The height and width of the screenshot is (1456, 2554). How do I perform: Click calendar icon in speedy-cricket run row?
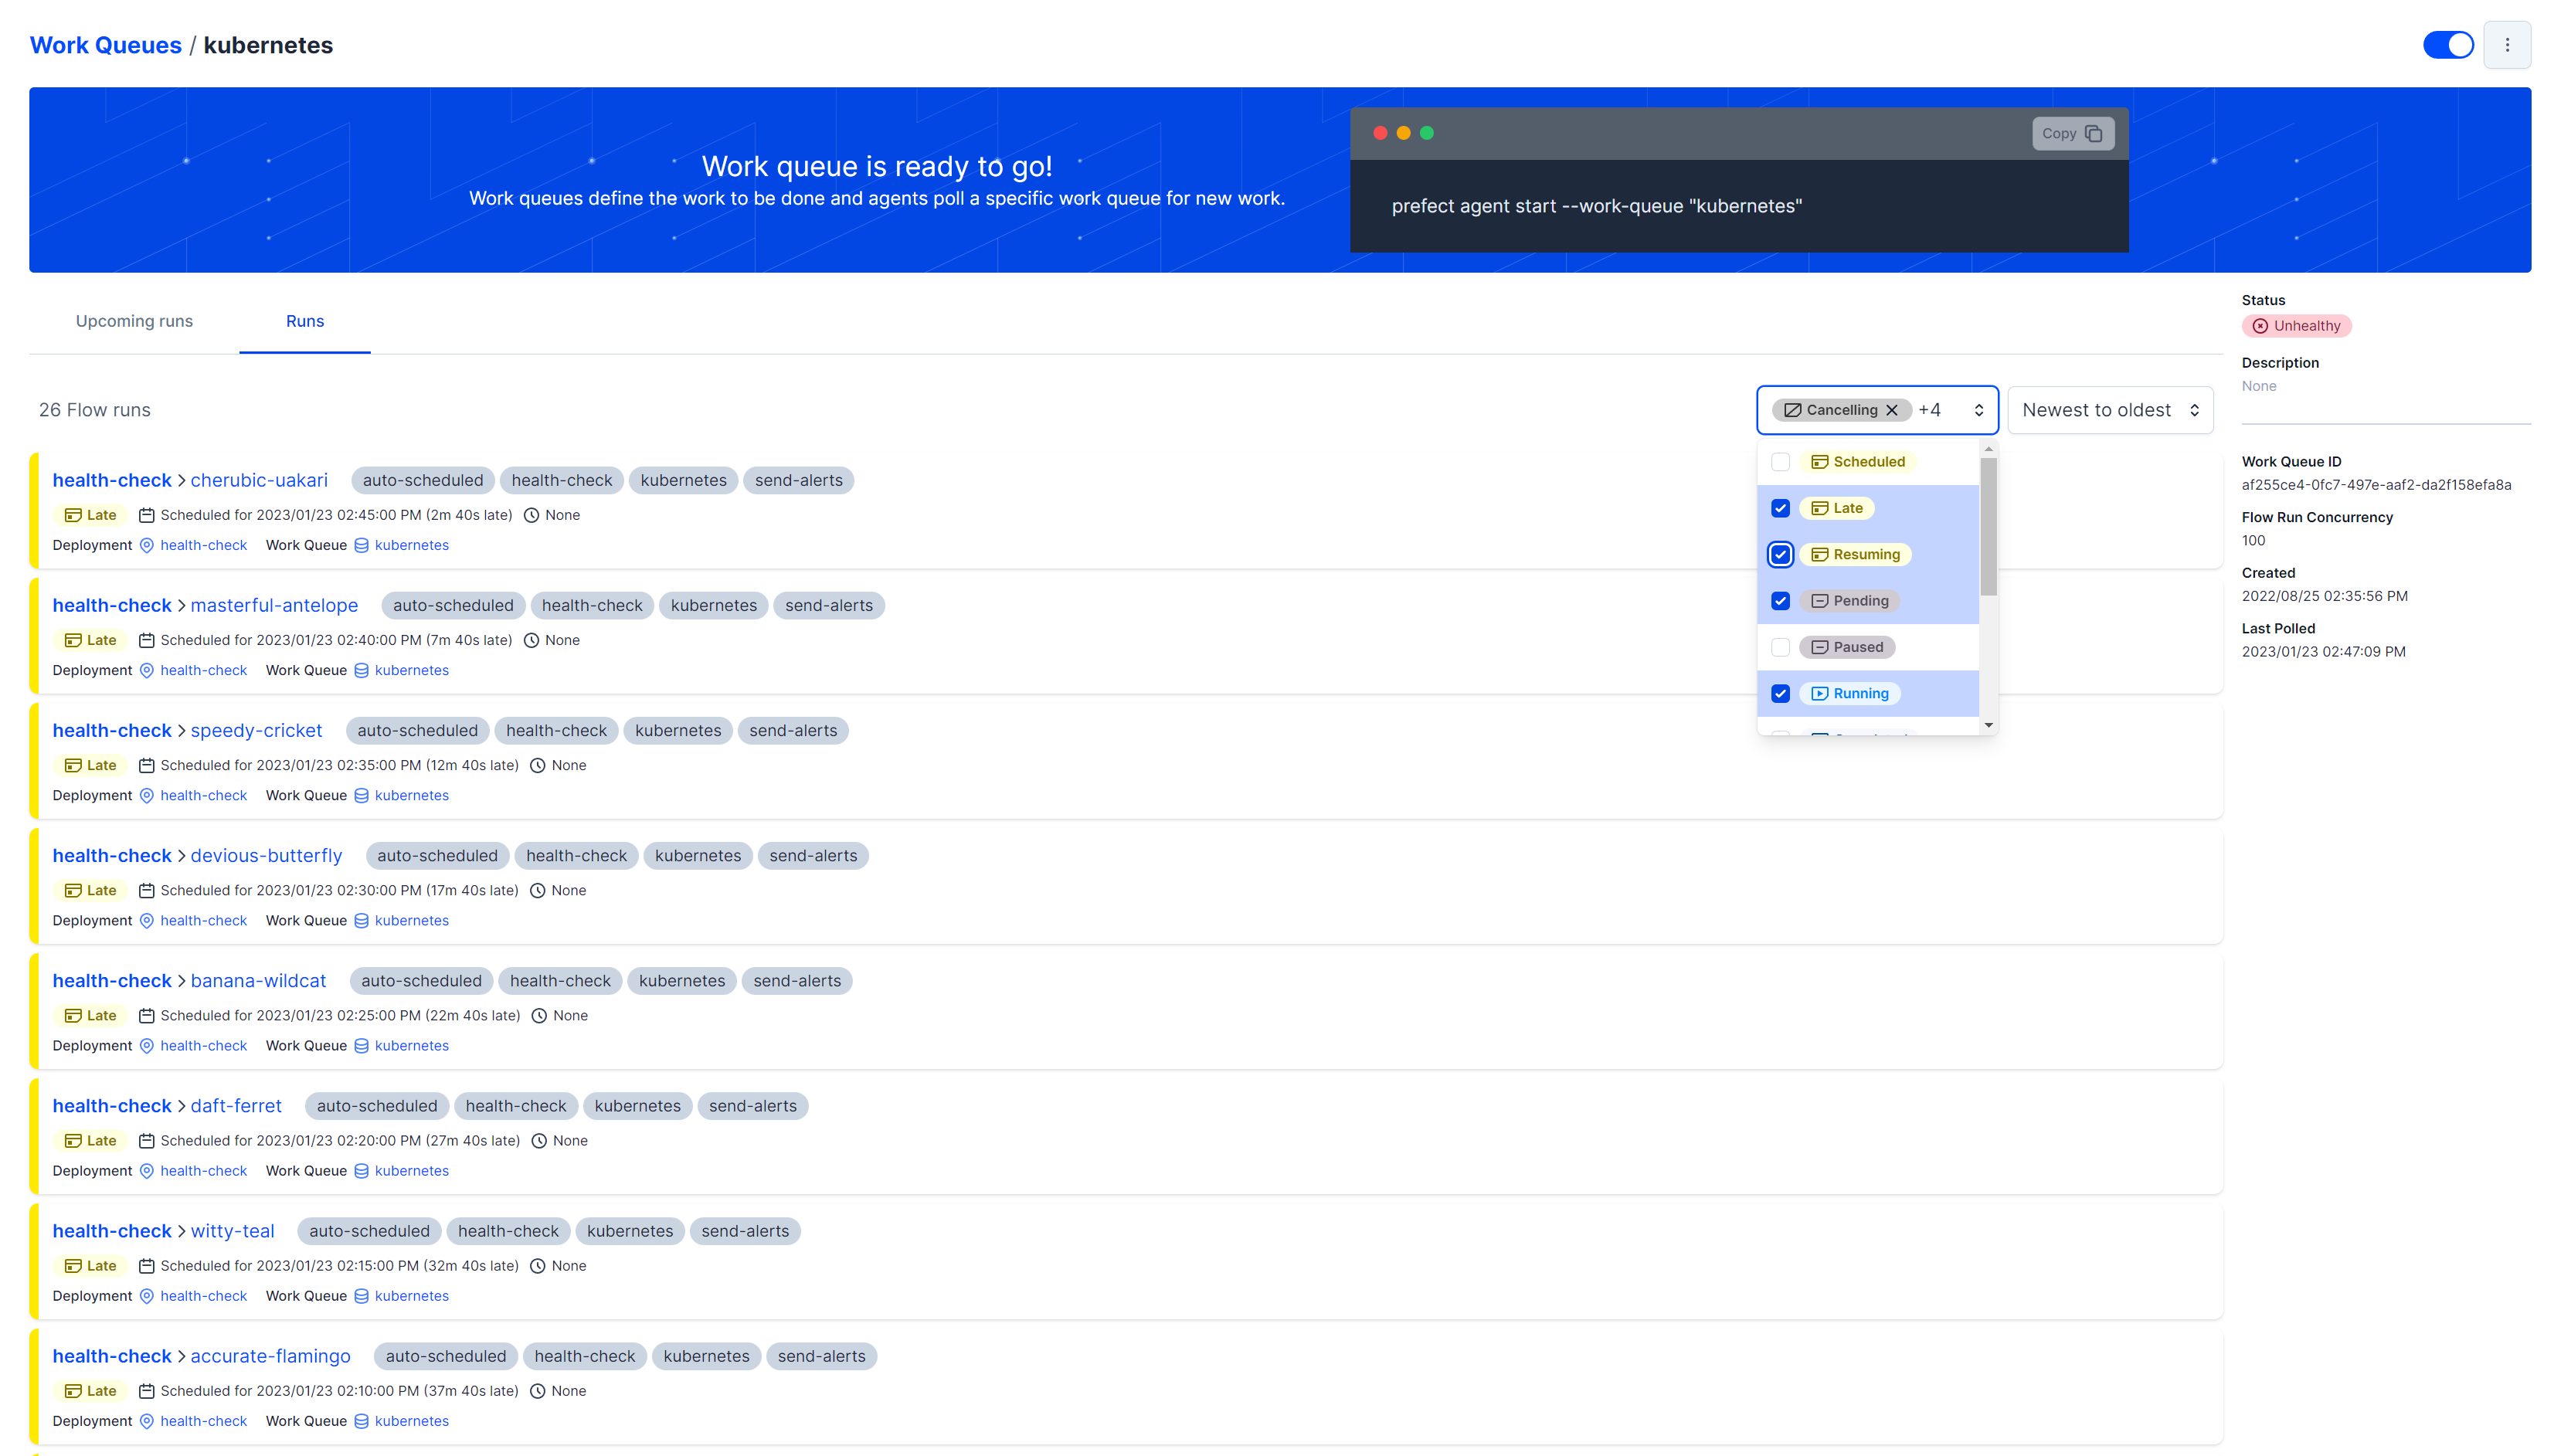tap(146, 765)
